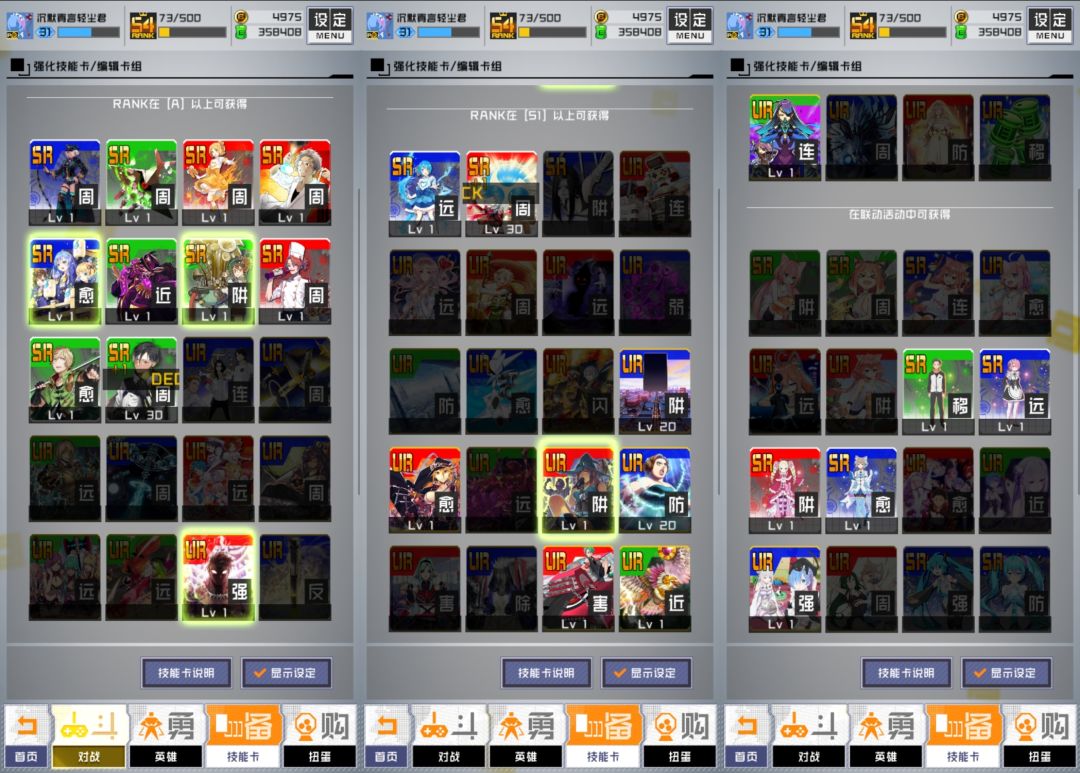This screenshot has height=773, width=1080.
Task: Click rank progress bar 73/500 in right panel
Action: tap(913, 32)
